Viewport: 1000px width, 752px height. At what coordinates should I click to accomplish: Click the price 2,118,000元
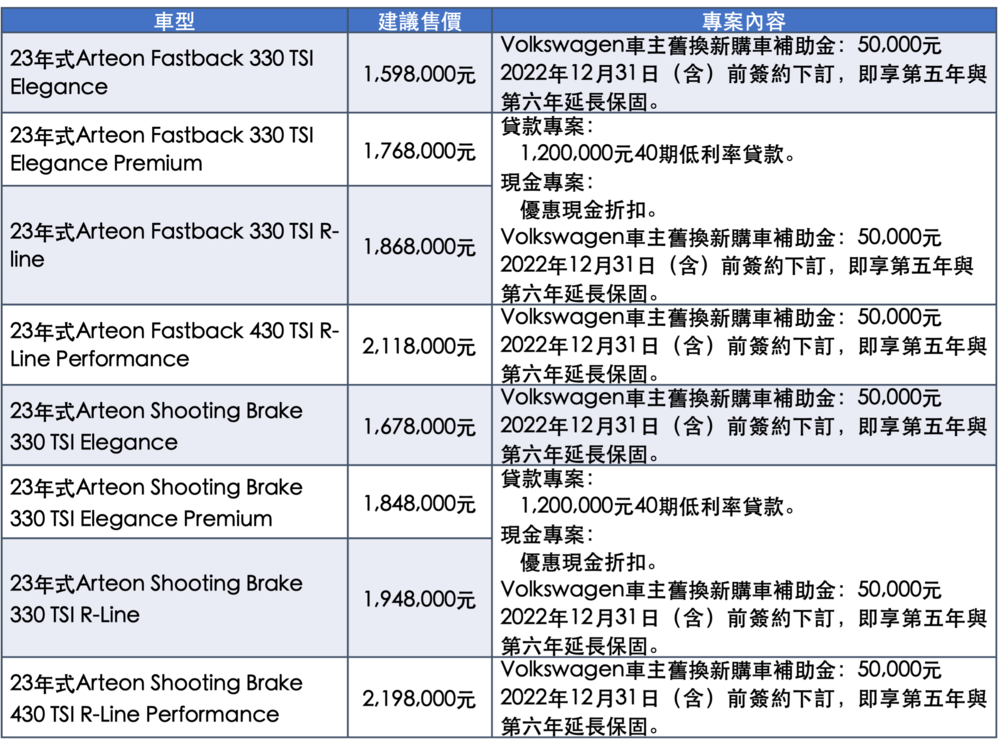point(420,346)
